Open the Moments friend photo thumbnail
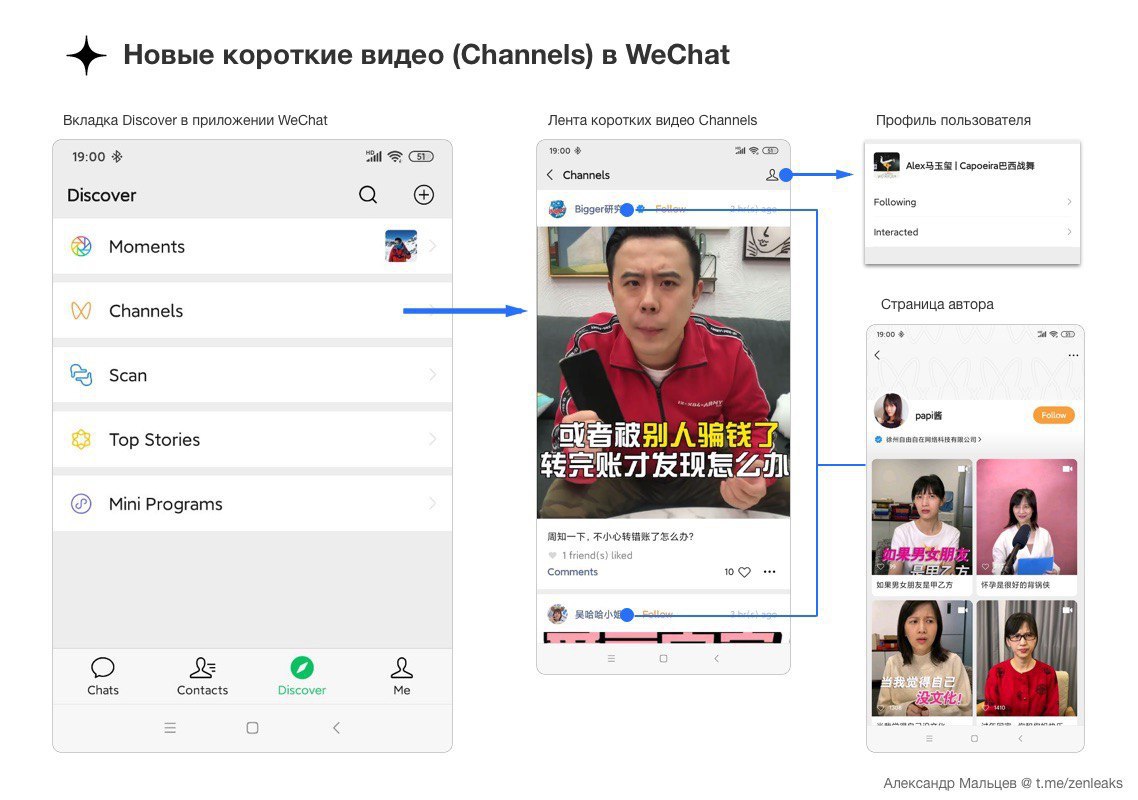Viewport: 1138px width, 800px height. coord(401,245)
